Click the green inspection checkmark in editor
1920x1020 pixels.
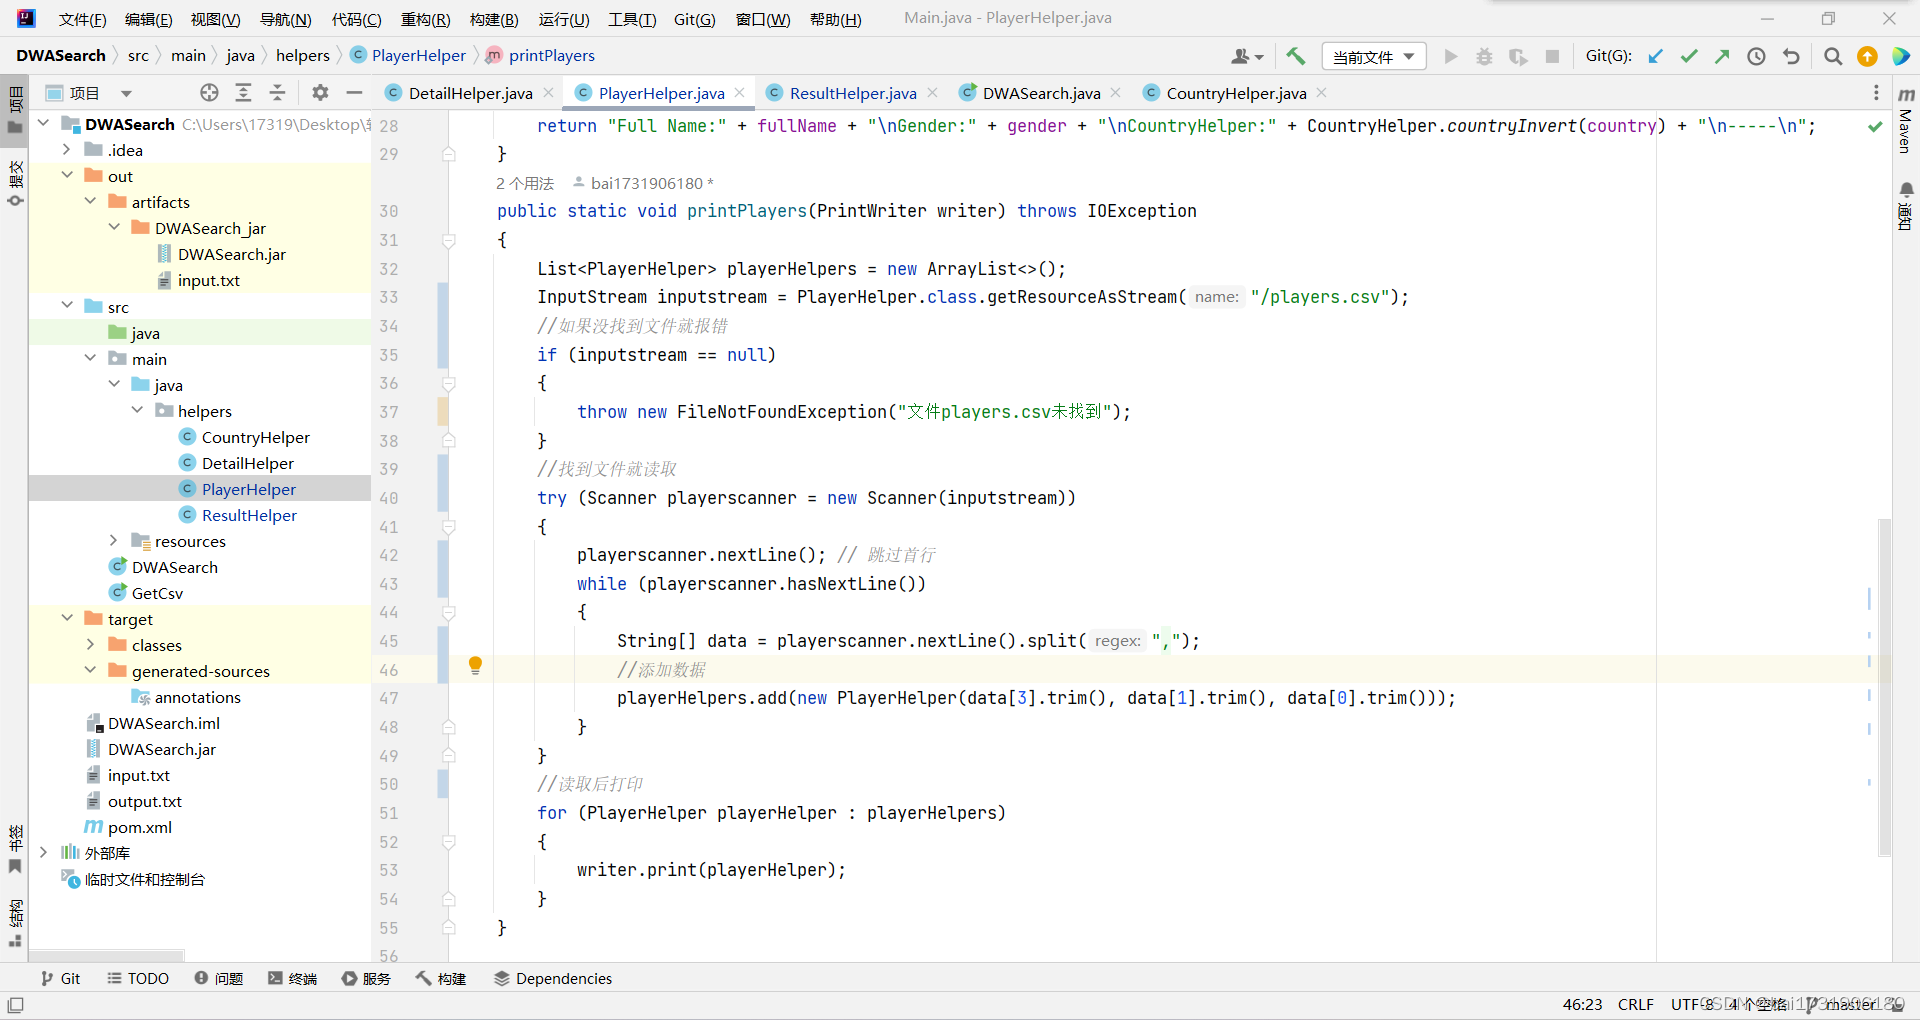(x=1875, y=126)
